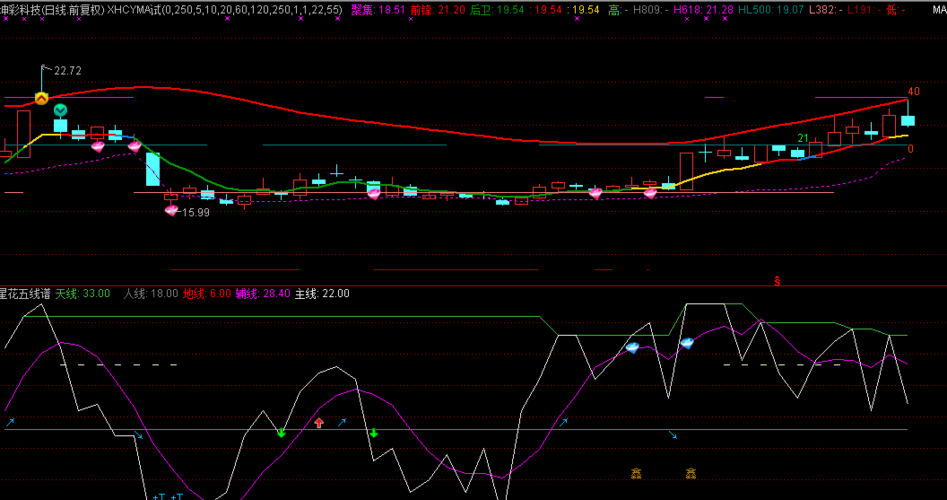Click the 地线: 6.00 value

[207, 293]
